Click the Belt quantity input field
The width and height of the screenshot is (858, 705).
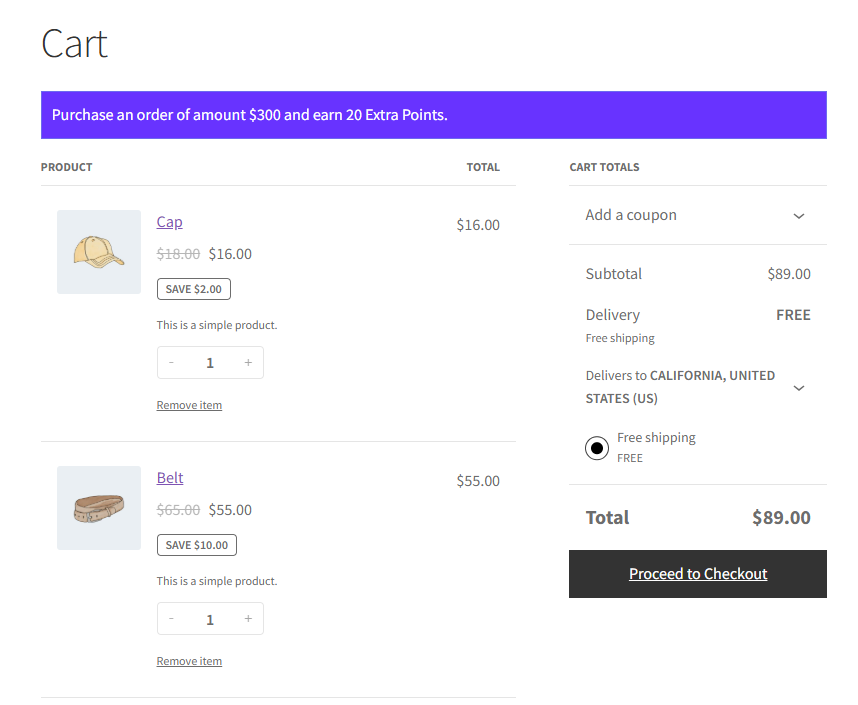(210, 619)
